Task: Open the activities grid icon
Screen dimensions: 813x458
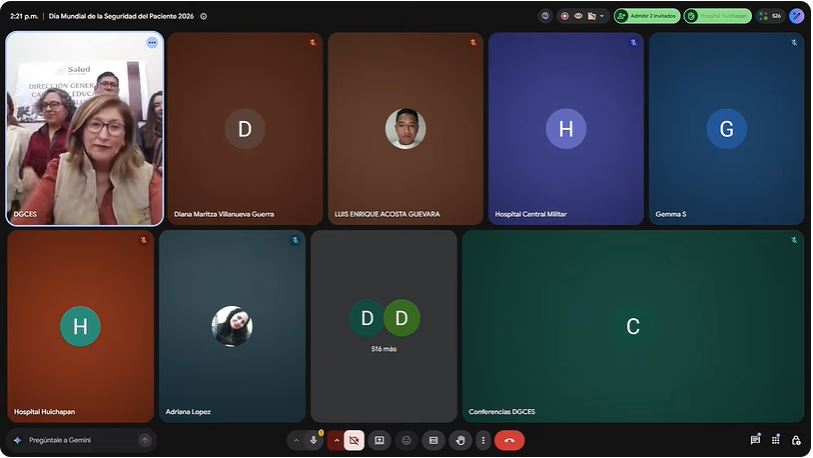Action: (x=776, y=440)
